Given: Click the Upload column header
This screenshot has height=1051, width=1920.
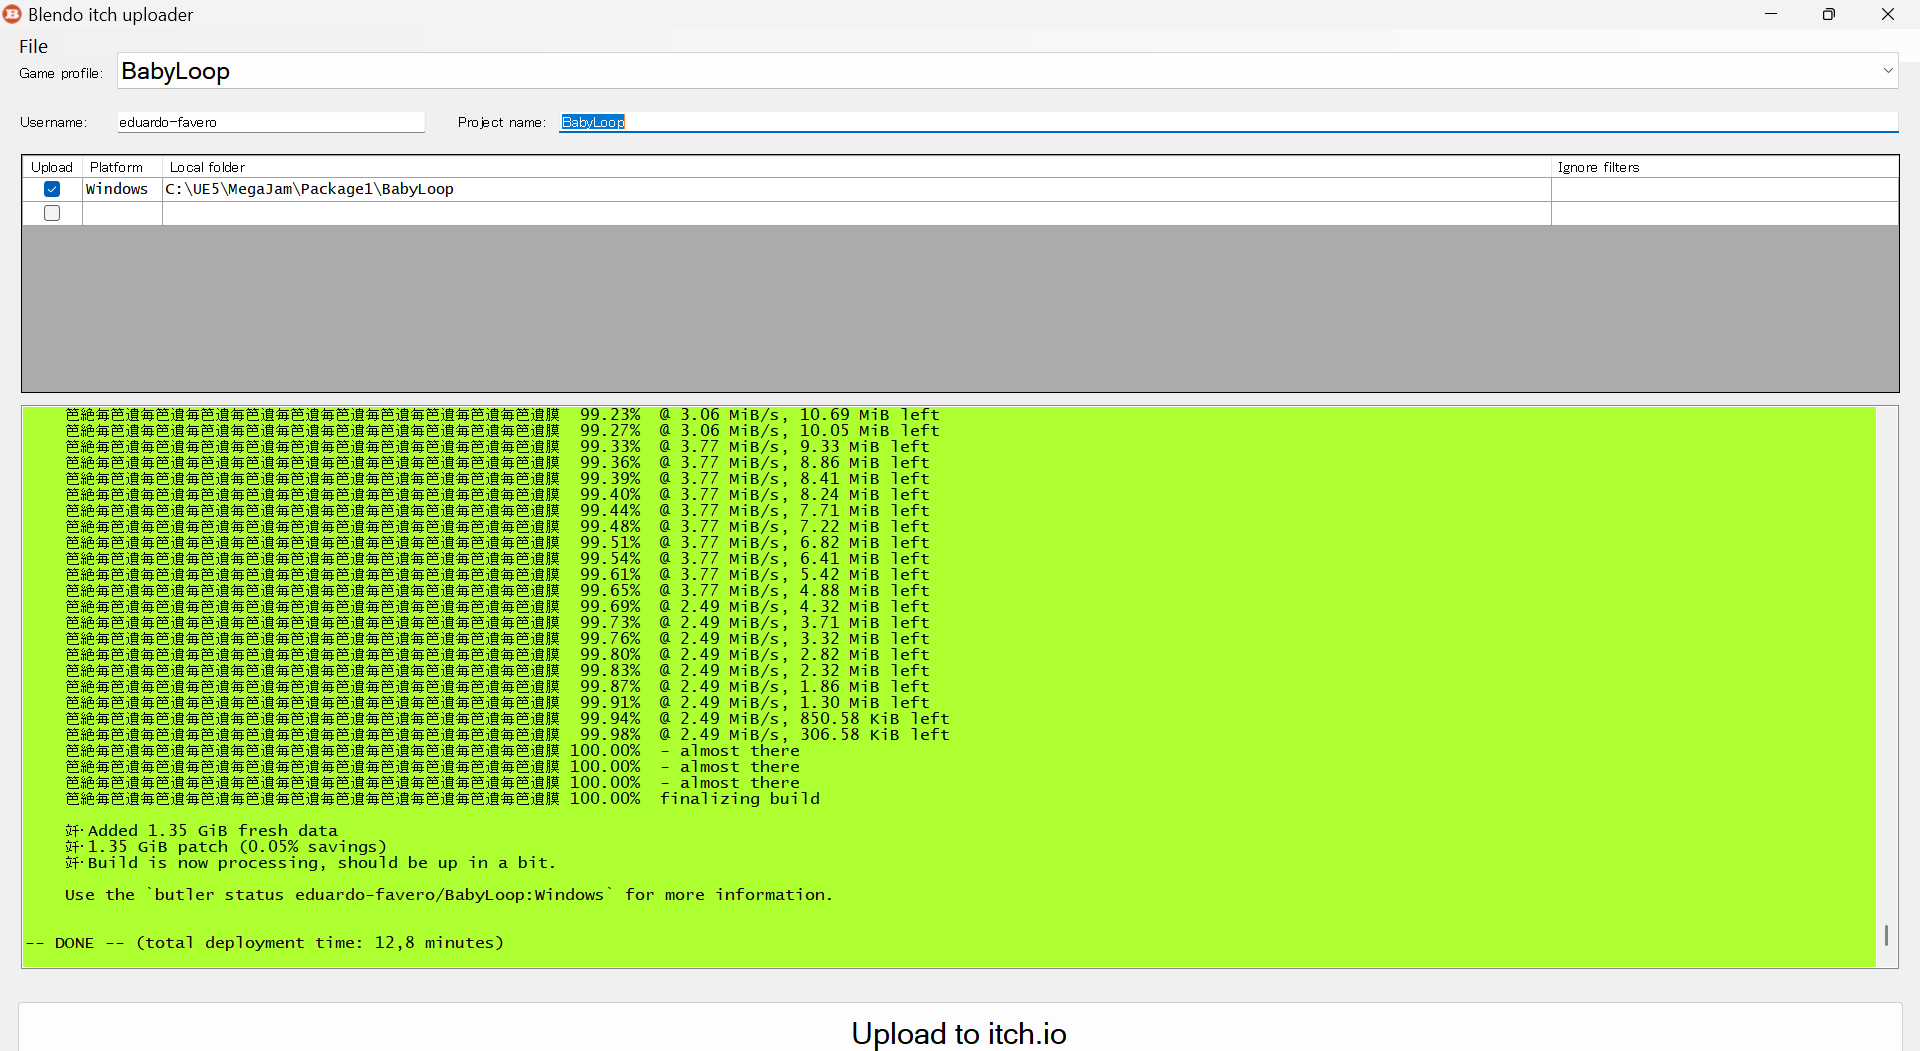Looking at the screenshot, I should [52, 167].
